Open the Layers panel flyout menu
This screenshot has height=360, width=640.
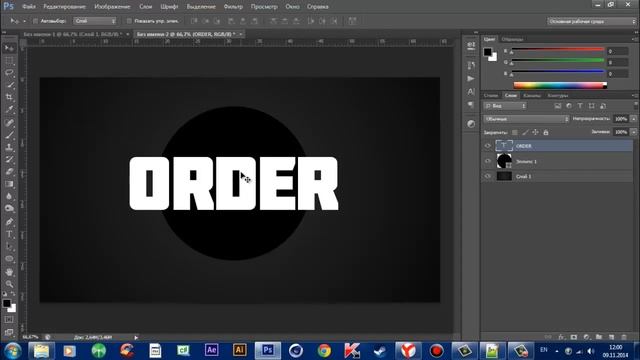635,96
